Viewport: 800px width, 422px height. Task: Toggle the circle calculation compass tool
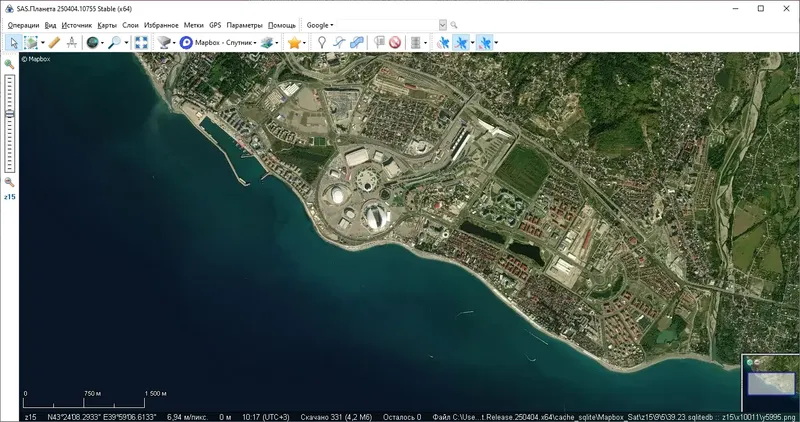tap(73, 43)
